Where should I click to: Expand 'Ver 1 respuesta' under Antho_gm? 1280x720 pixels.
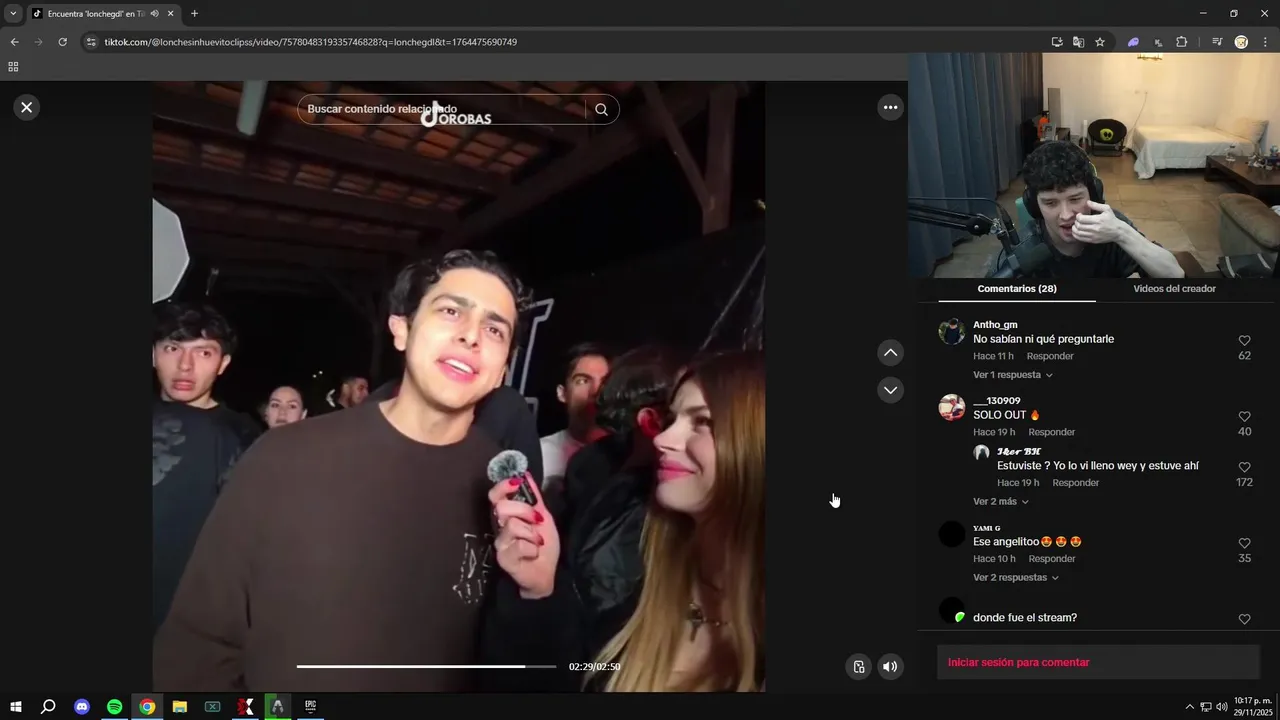(1013, 375)
